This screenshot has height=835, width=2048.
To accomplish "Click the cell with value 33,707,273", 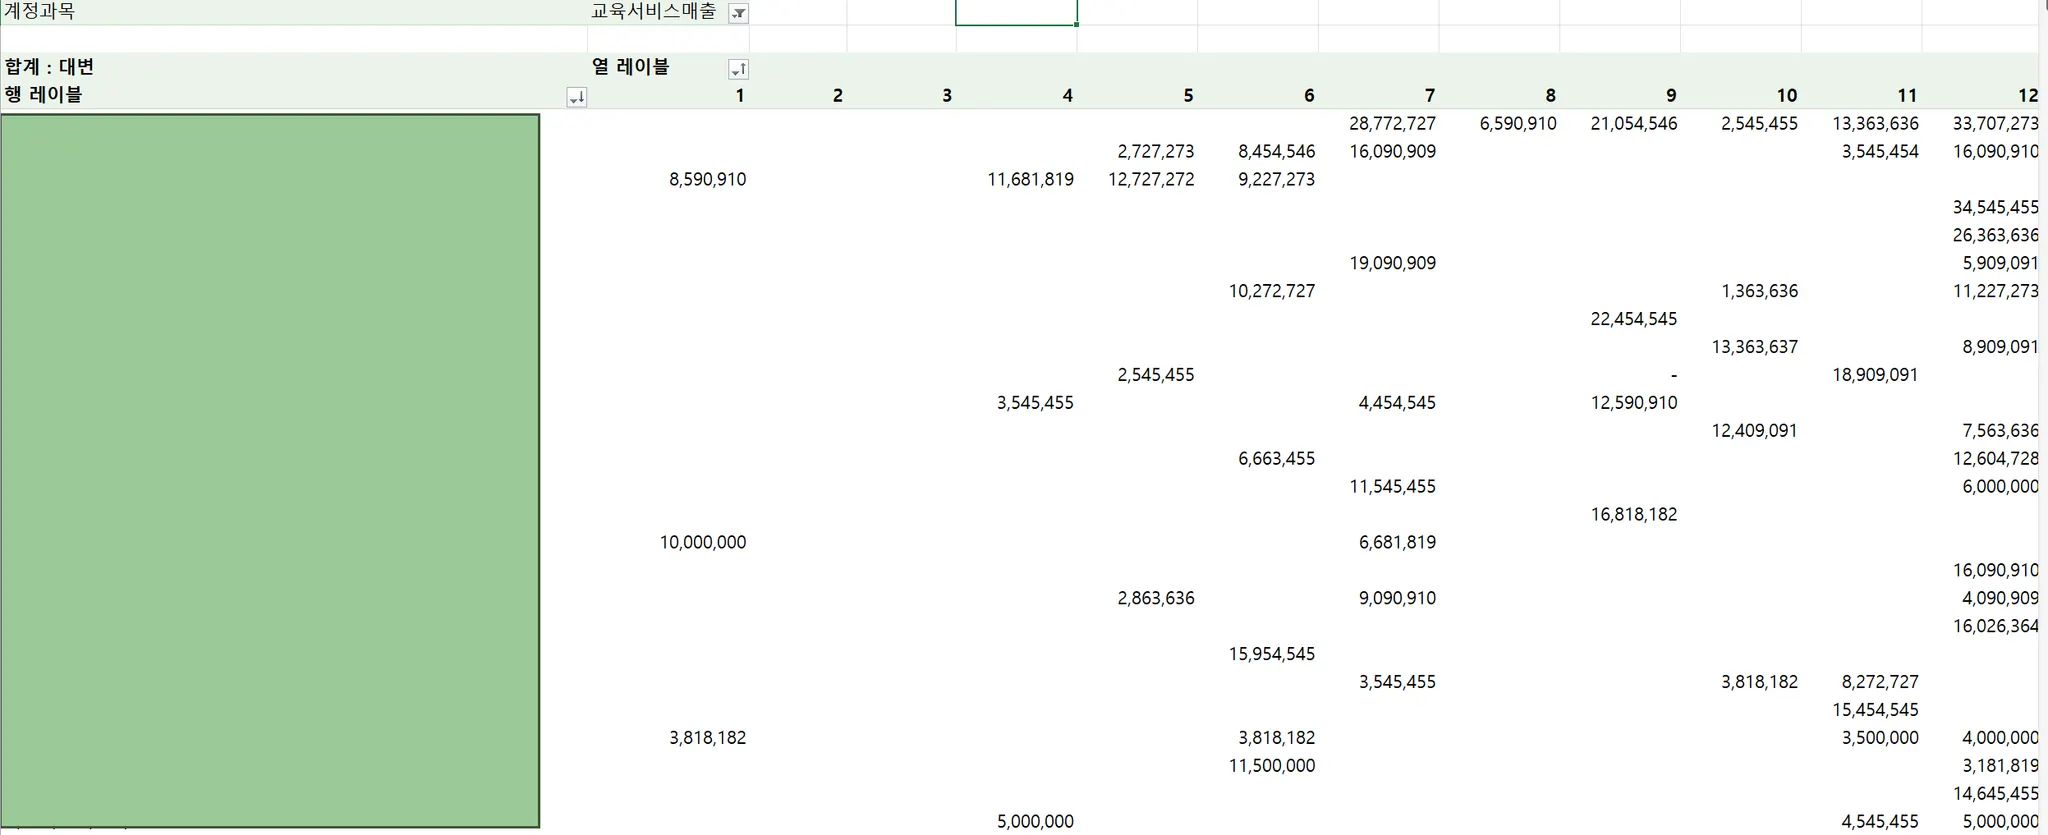I will coord(1995,124).
